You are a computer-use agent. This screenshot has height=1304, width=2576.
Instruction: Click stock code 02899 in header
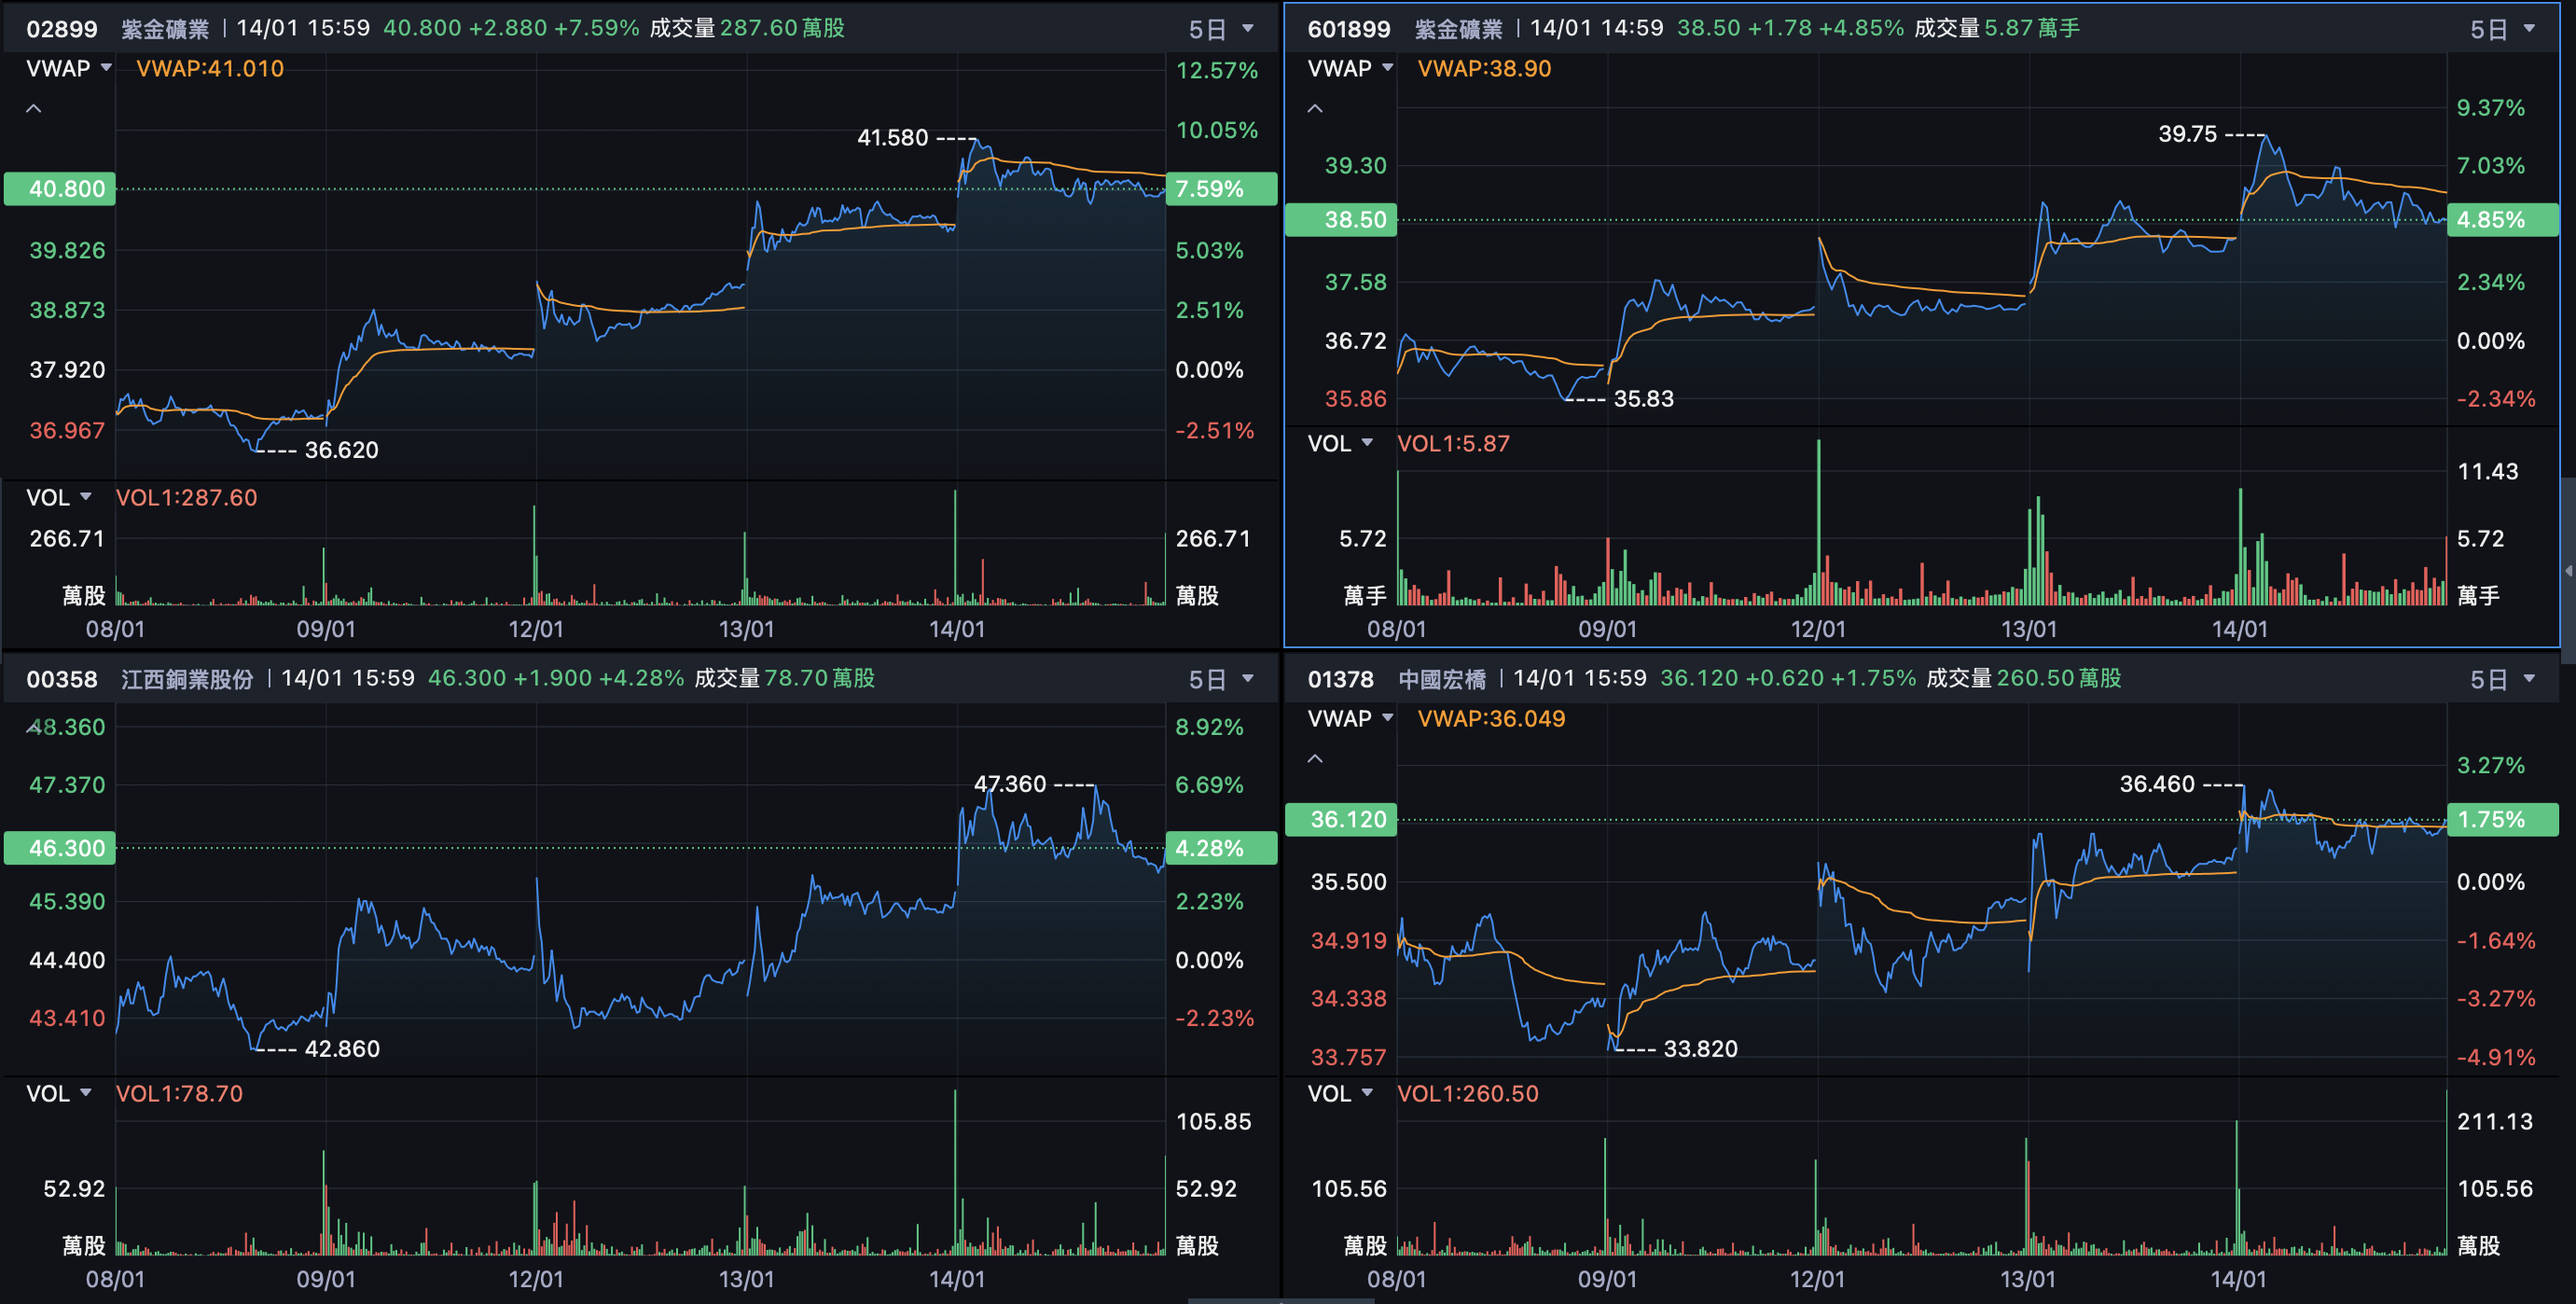click(x=62, y=29)
